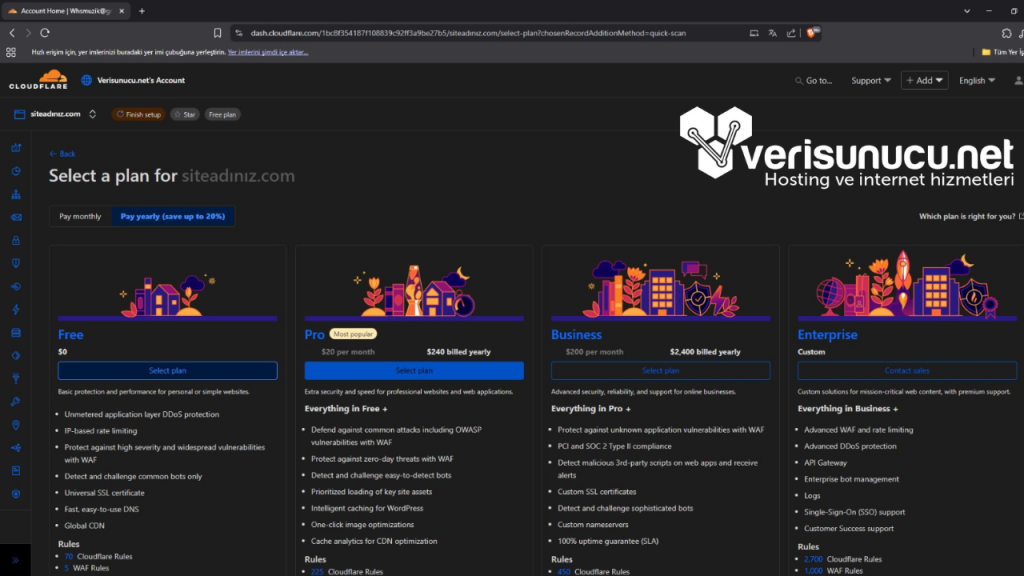Open the share-nodes sidebar icon

click(16, 448)
